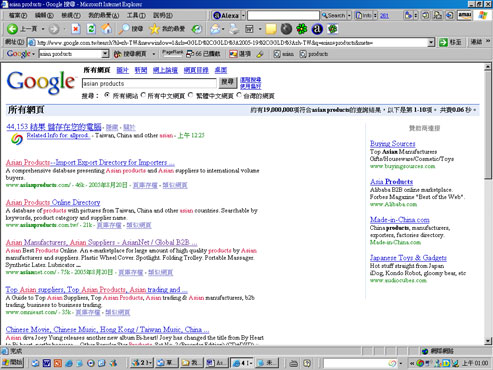Click the IE Back arrow button
This screenshot has width=493, height=370.
tap(12, 29)
